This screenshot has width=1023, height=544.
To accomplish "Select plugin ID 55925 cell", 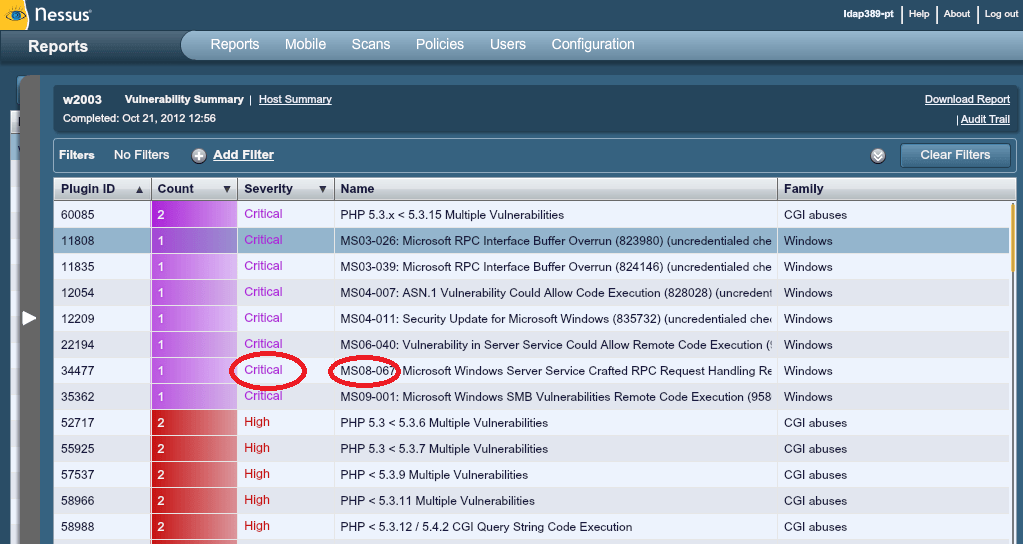I will click(x=102, y=449).
